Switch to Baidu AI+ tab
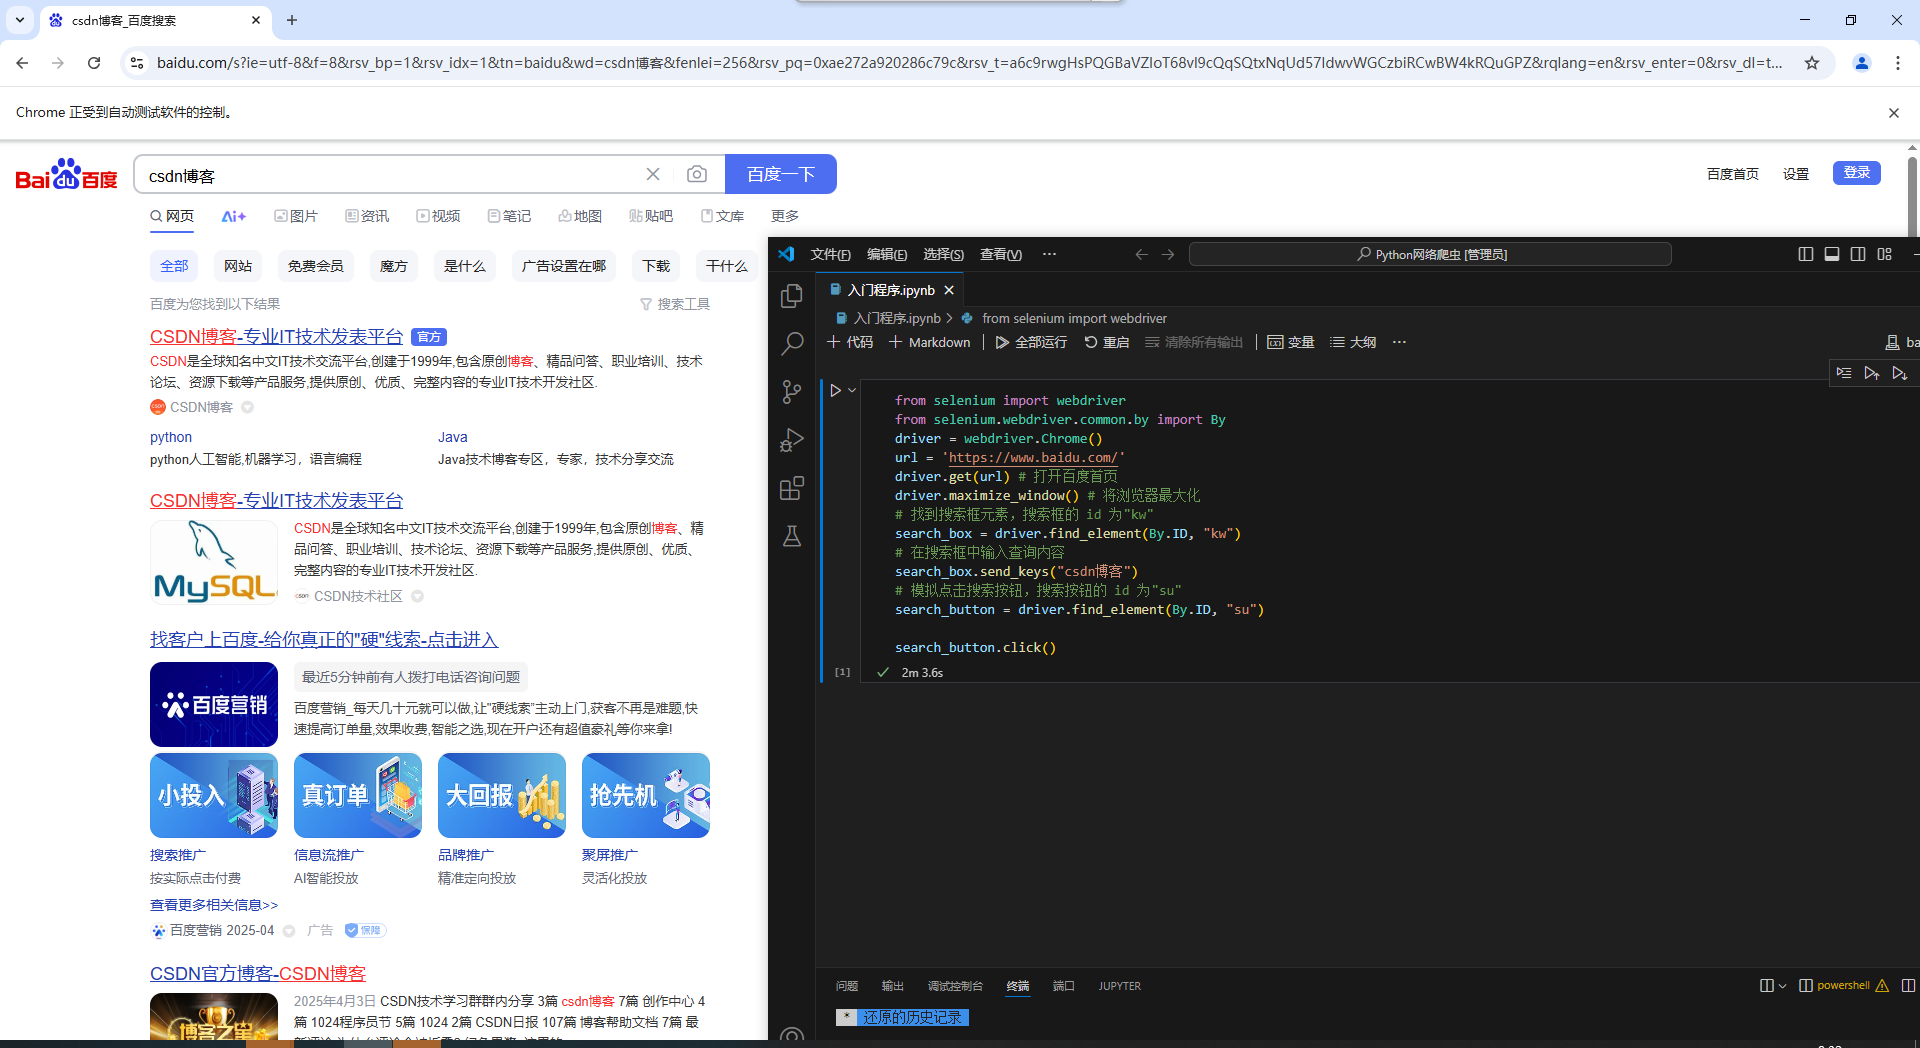 tap(234, 216)
